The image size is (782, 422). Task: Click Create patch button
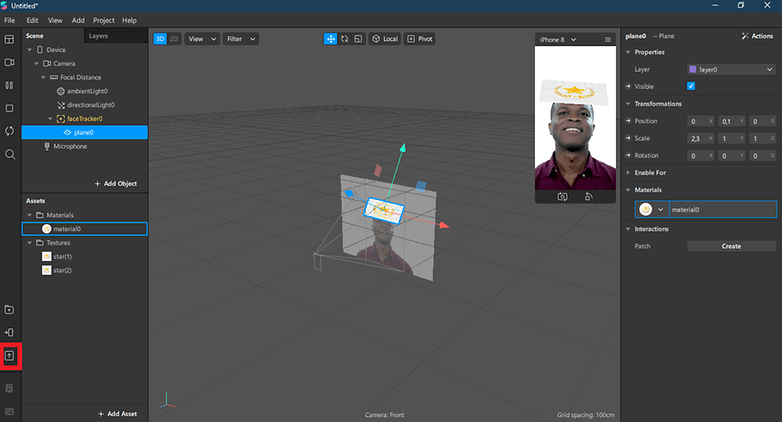(731, 246)
